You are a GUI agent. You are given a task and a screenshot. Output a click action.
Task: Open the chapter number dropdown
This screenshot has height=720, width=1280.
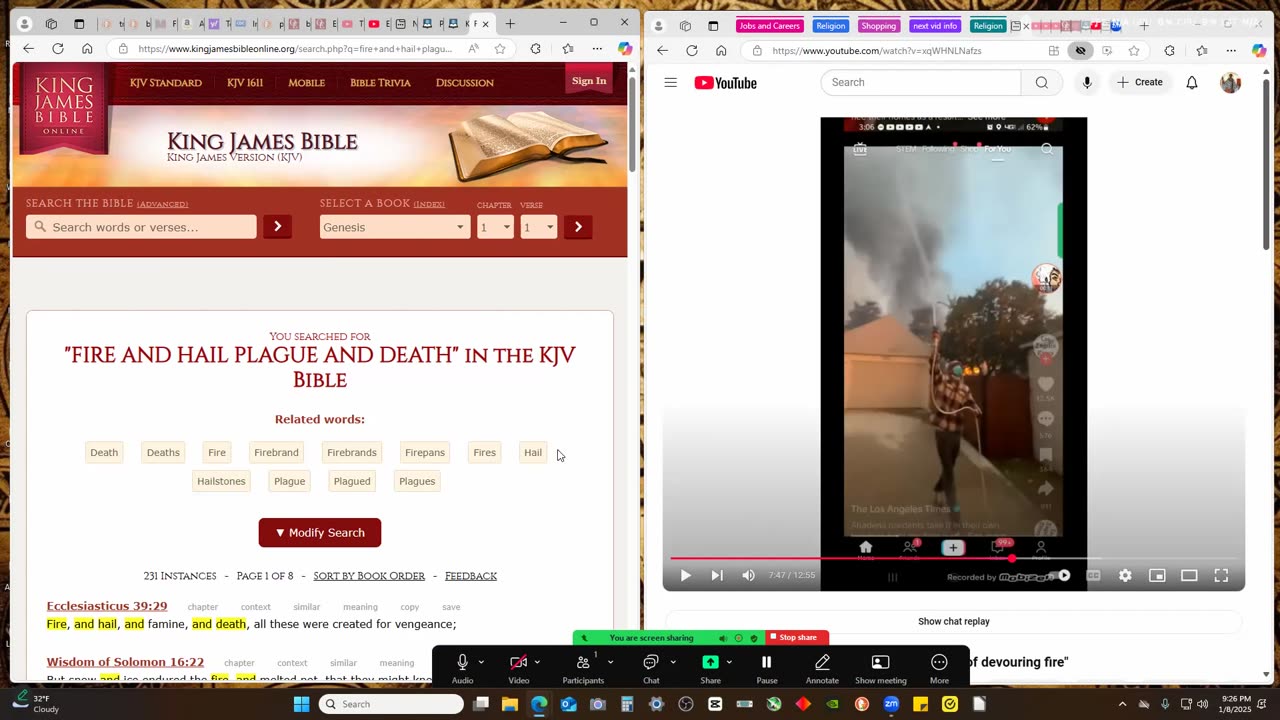tap(495, 227)
